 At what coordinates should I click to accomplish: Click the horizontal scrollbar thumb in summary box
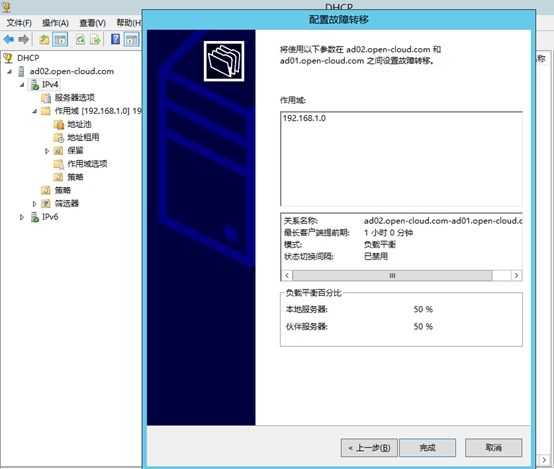pyautogui.click(x=392, y=276)
